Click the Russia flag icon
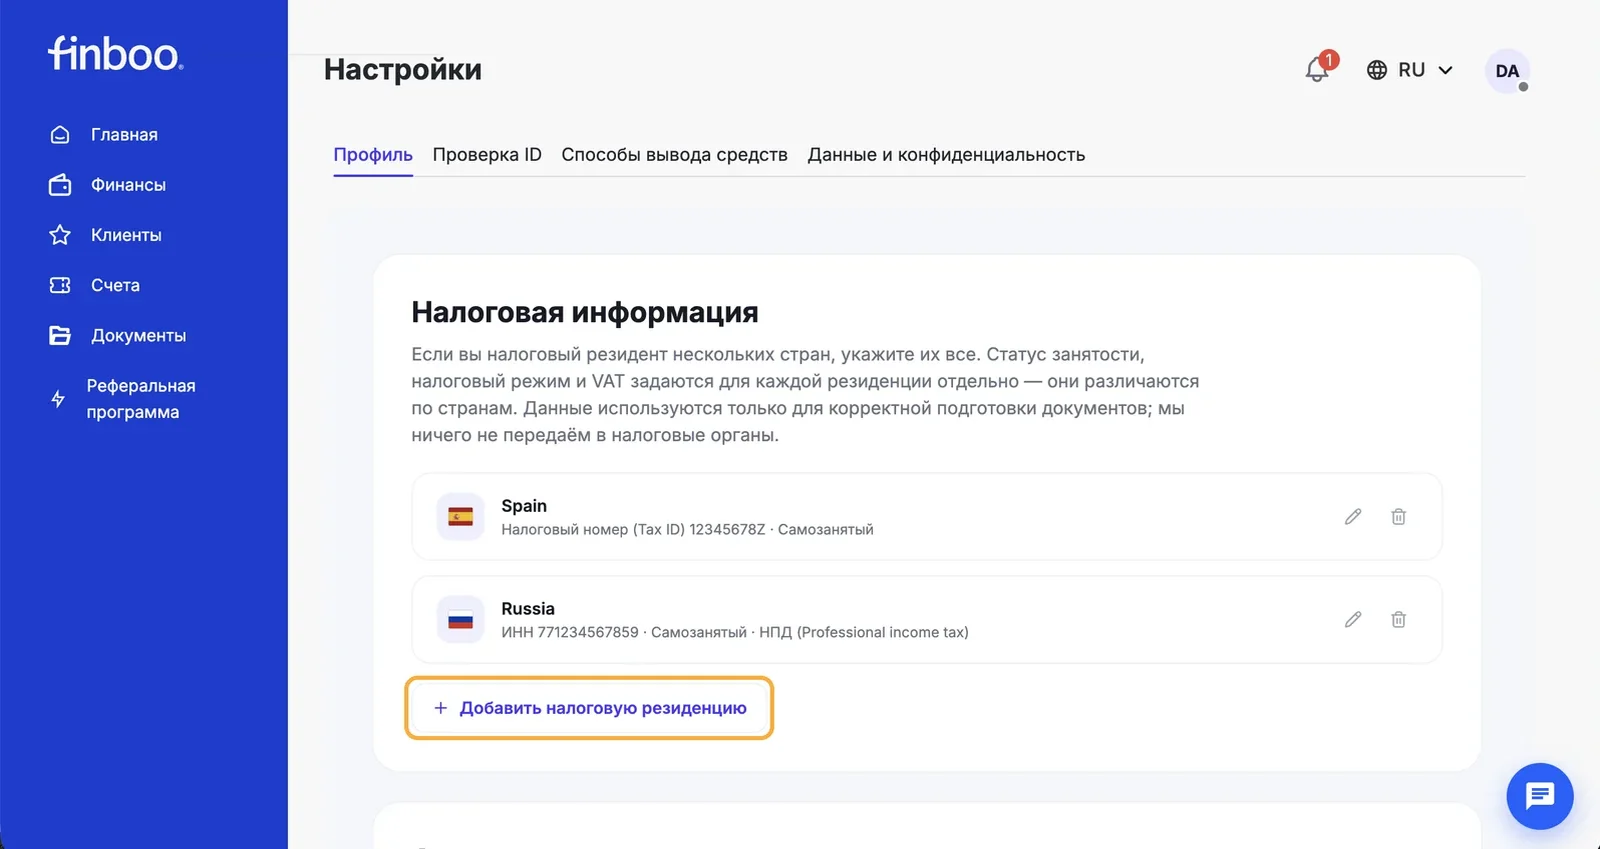The height and width of the screenshot is (849, 1600). 461,620
